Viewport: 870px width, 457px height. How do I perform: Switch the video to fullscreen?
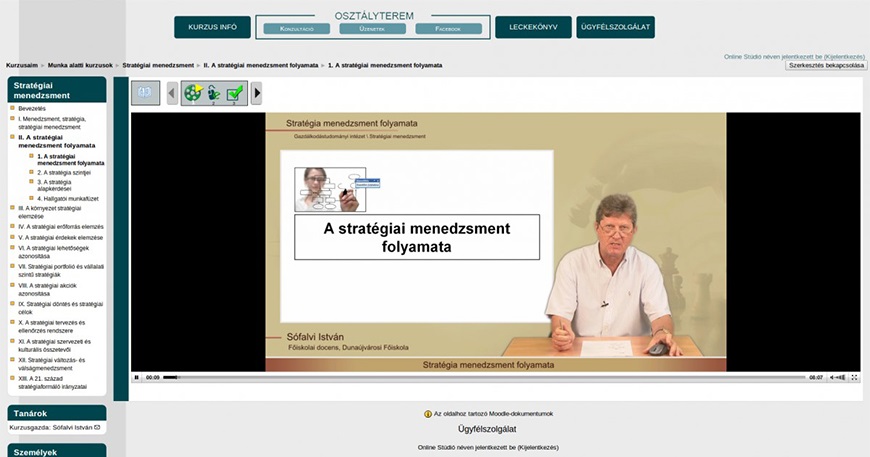(x=854, y=377)
